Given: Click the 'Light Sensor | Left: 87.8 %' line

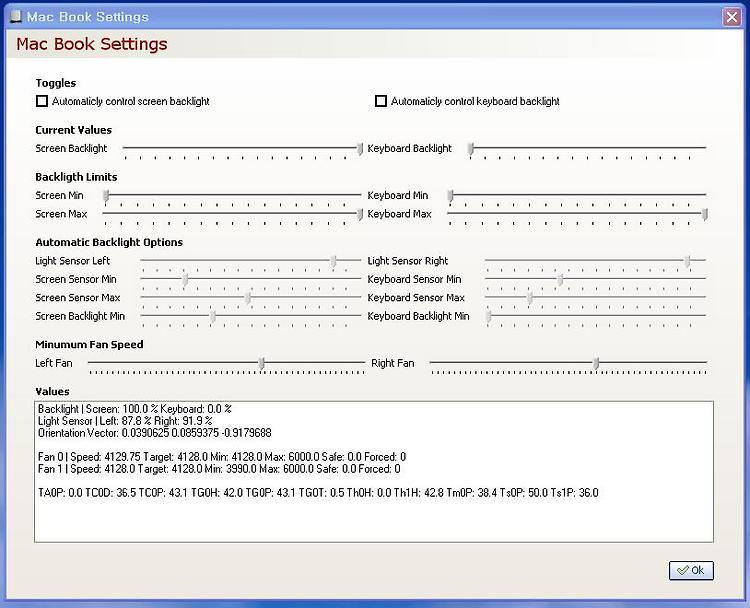Looking at the screenshot, I should coord(125,421).
